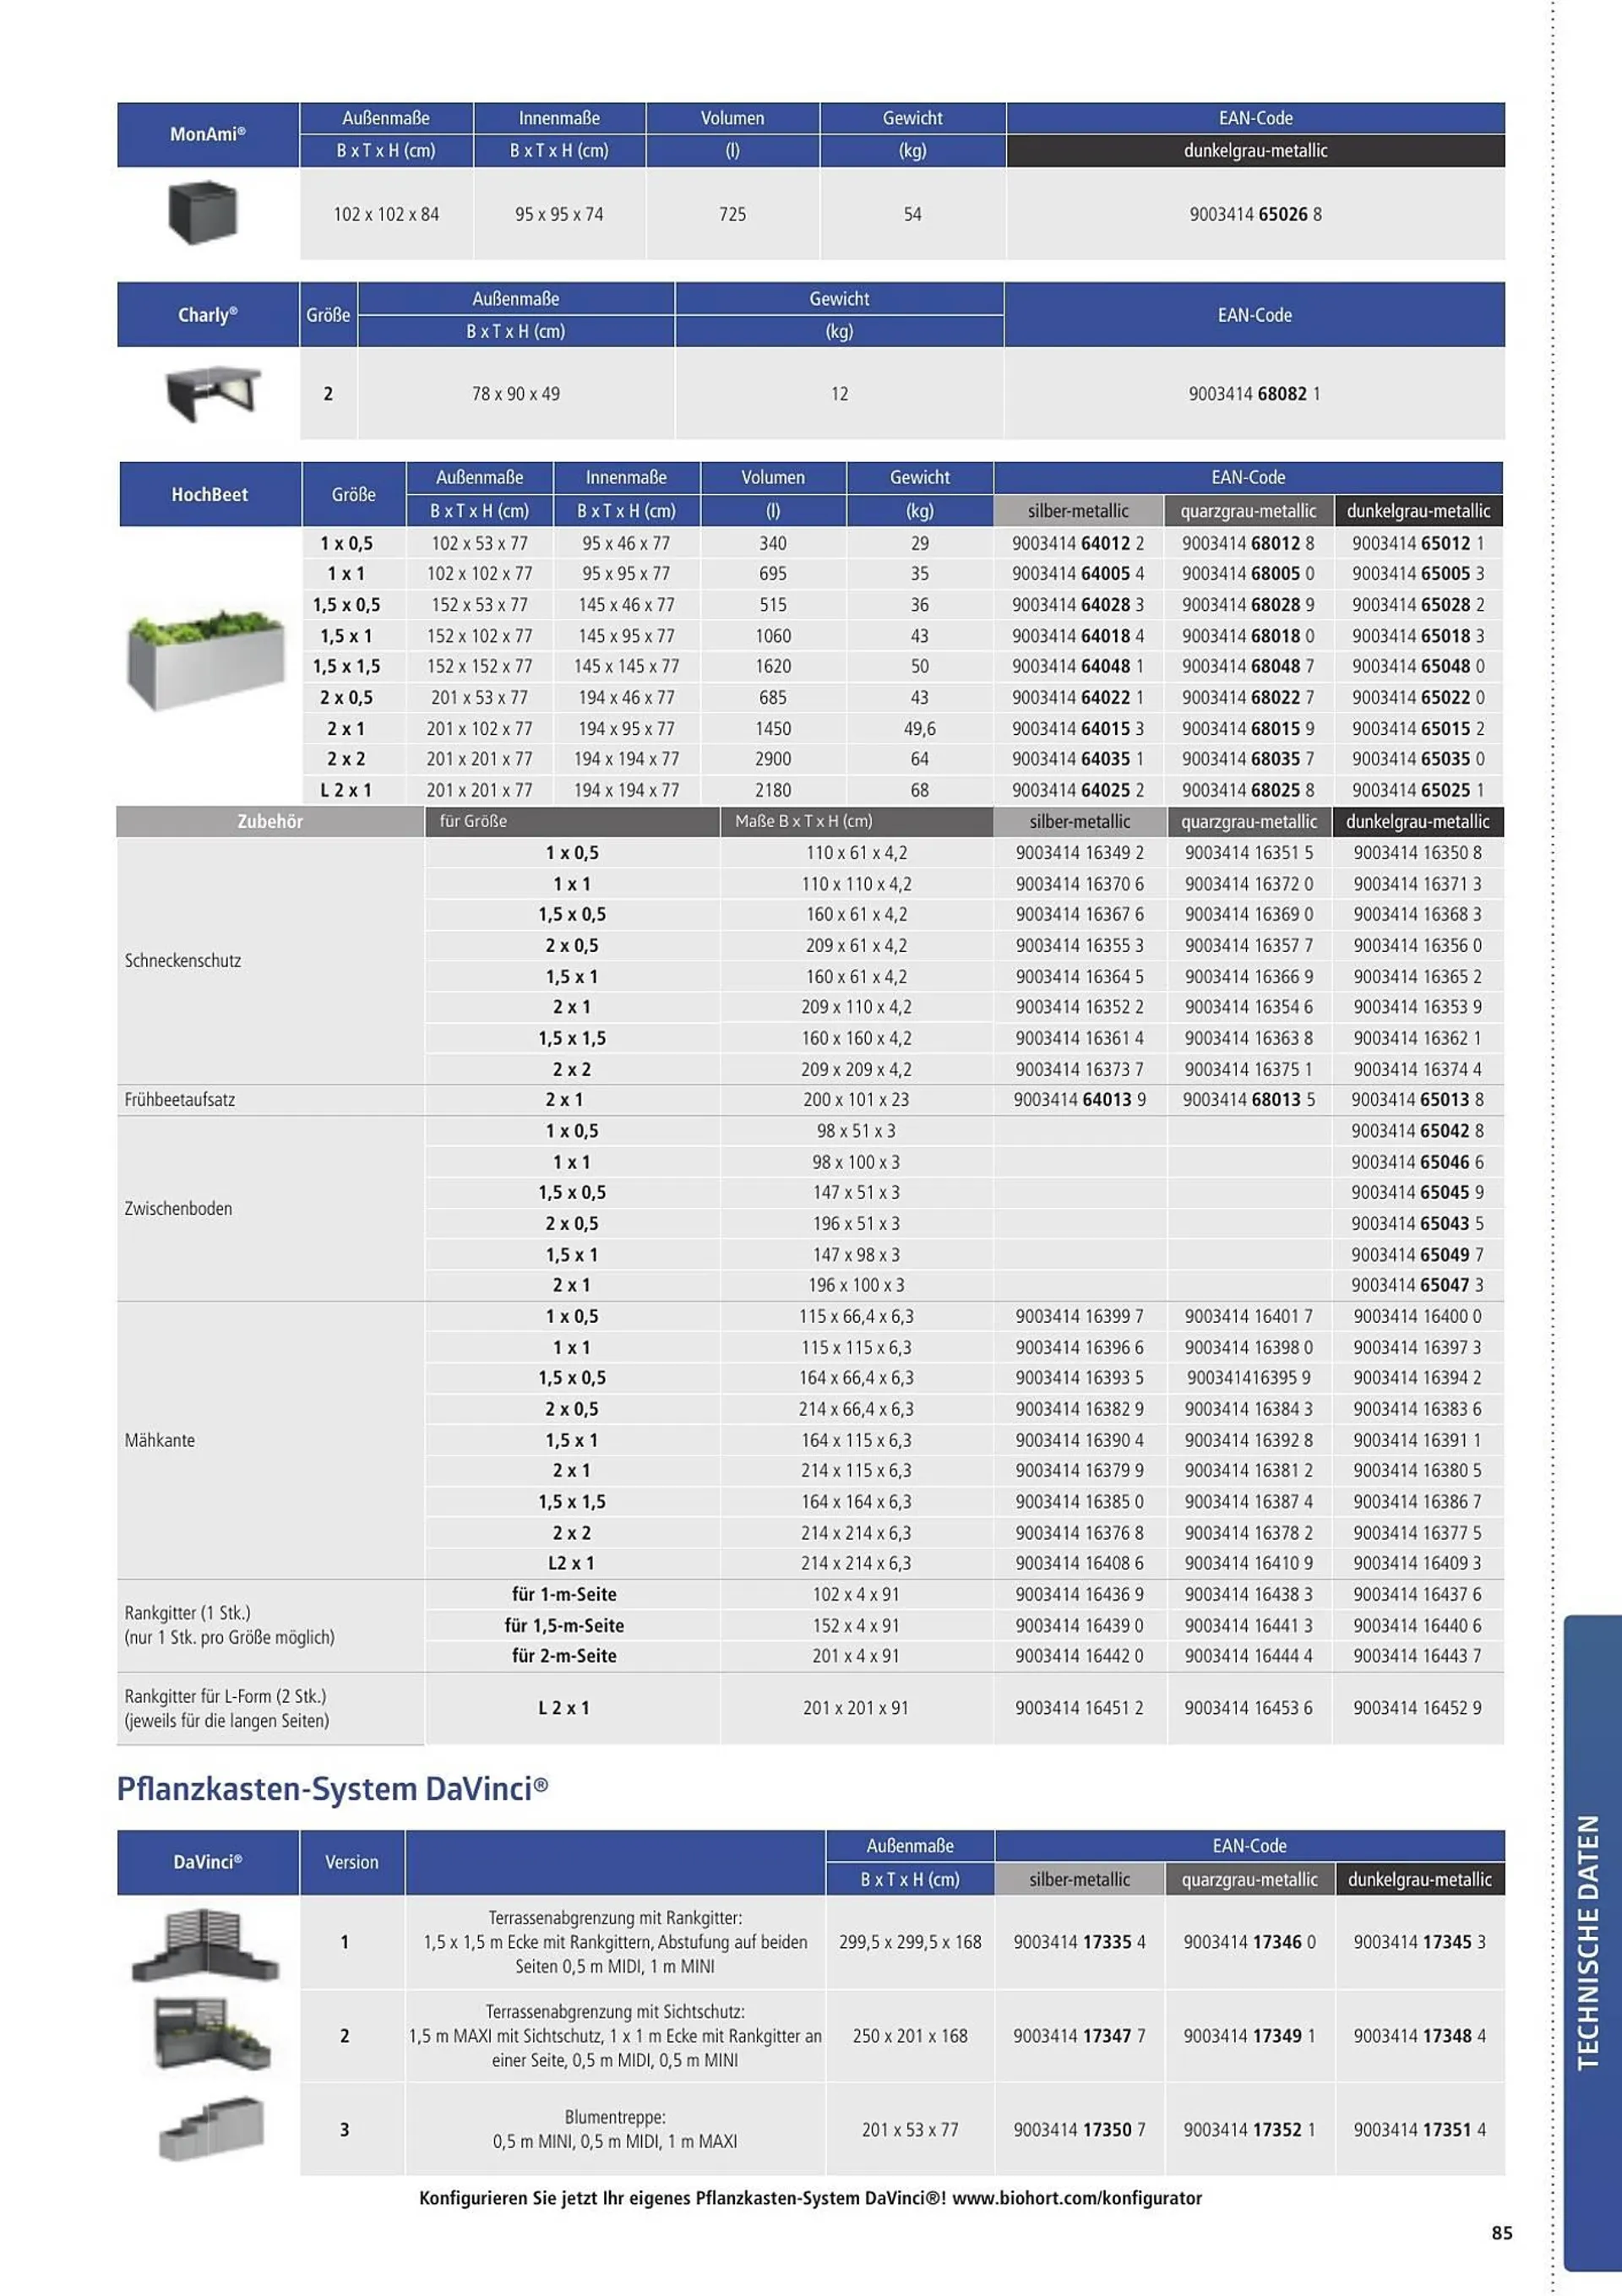This screenshot has height=2296, width=1622.
Task: Click the Zwischenboden accessory label
Action: pos(178,1208)
